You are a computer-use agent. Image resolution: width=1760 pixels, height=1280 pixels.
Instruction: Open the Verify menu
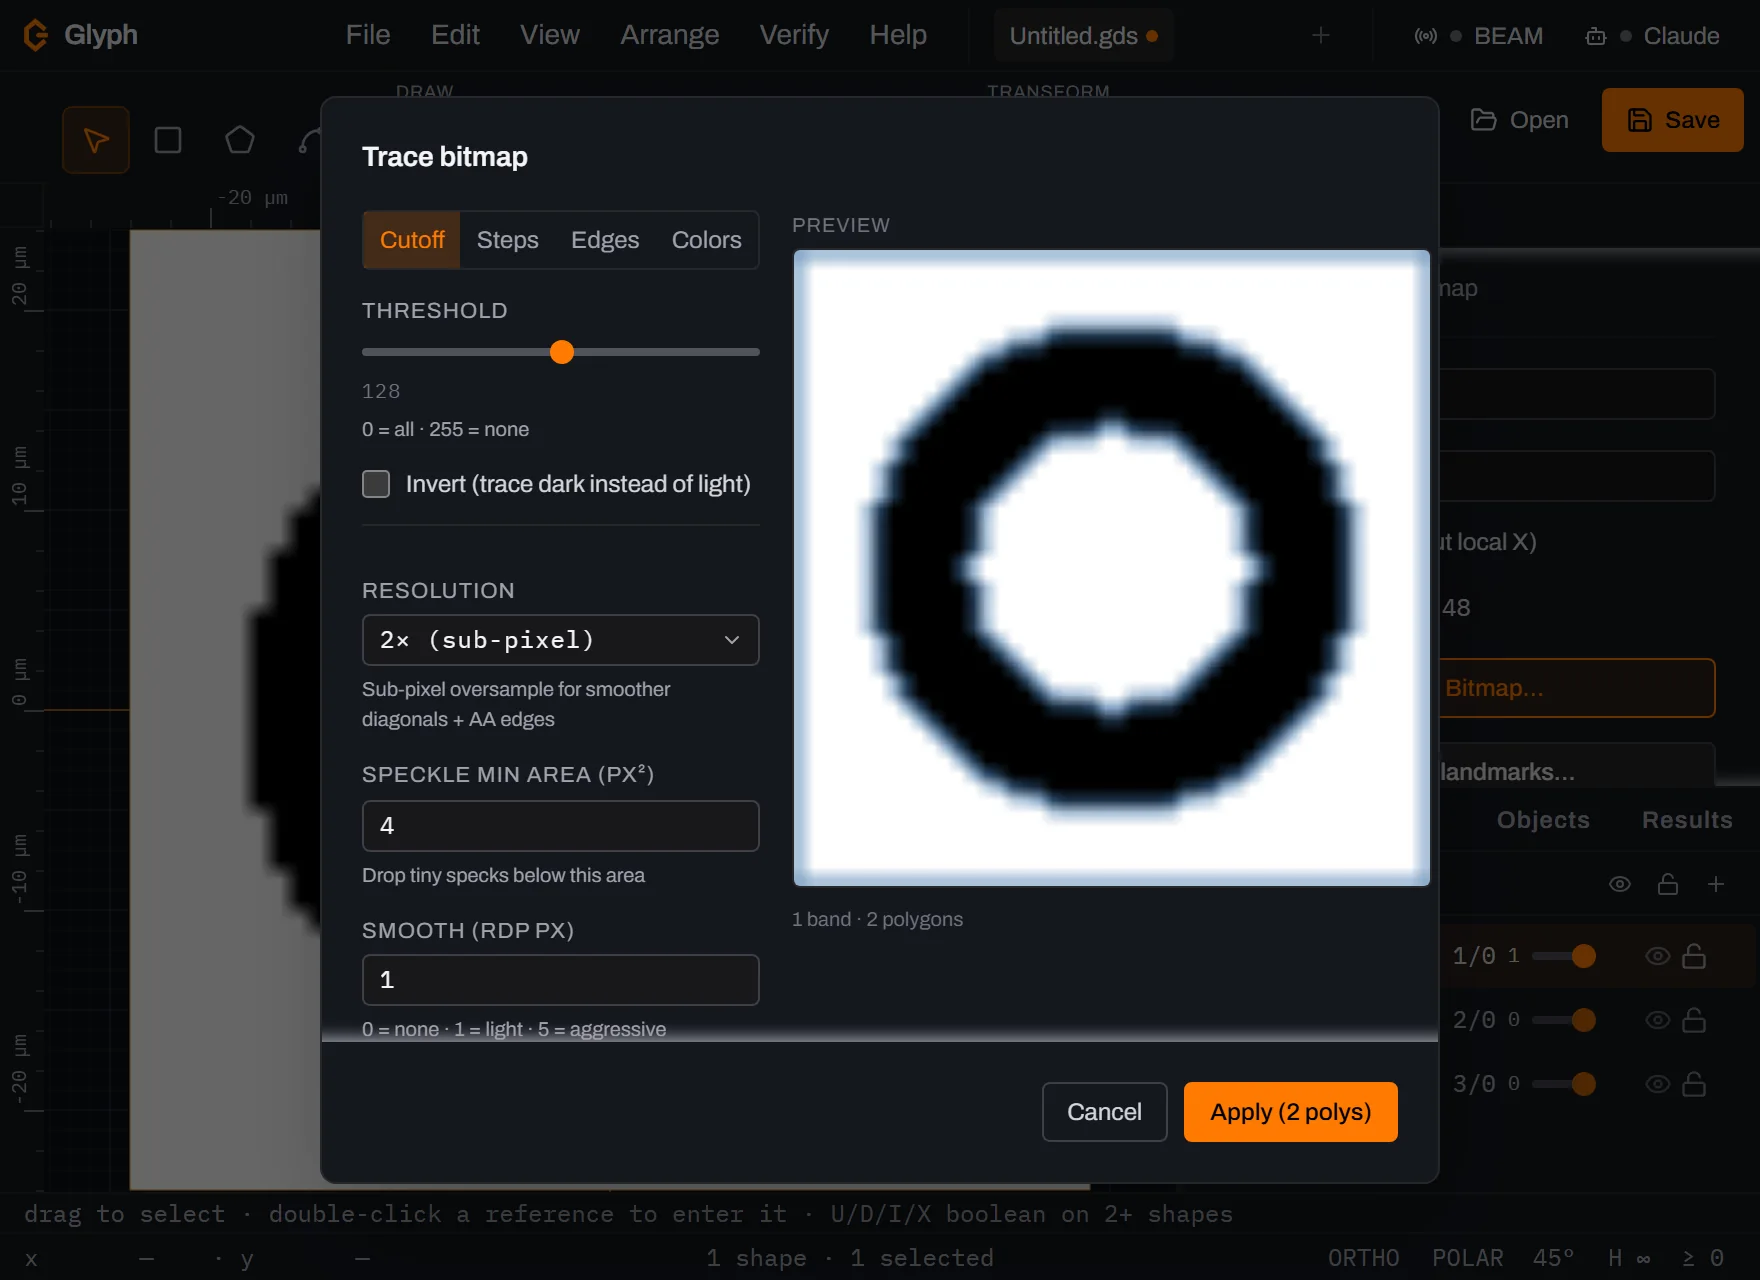pos(794,35)
